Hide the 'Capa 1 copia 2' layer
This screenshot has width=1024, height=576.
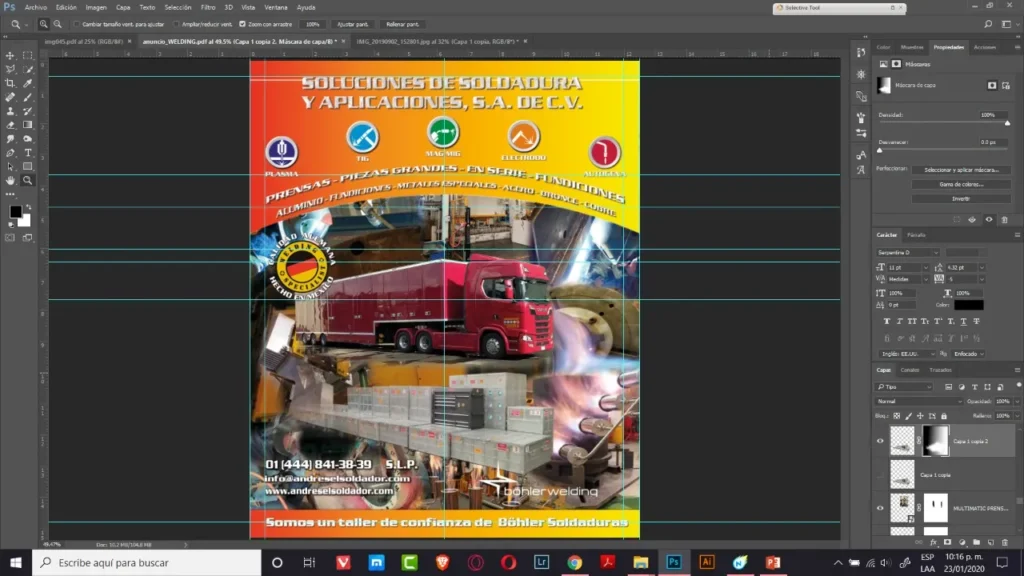pos(880,441)
